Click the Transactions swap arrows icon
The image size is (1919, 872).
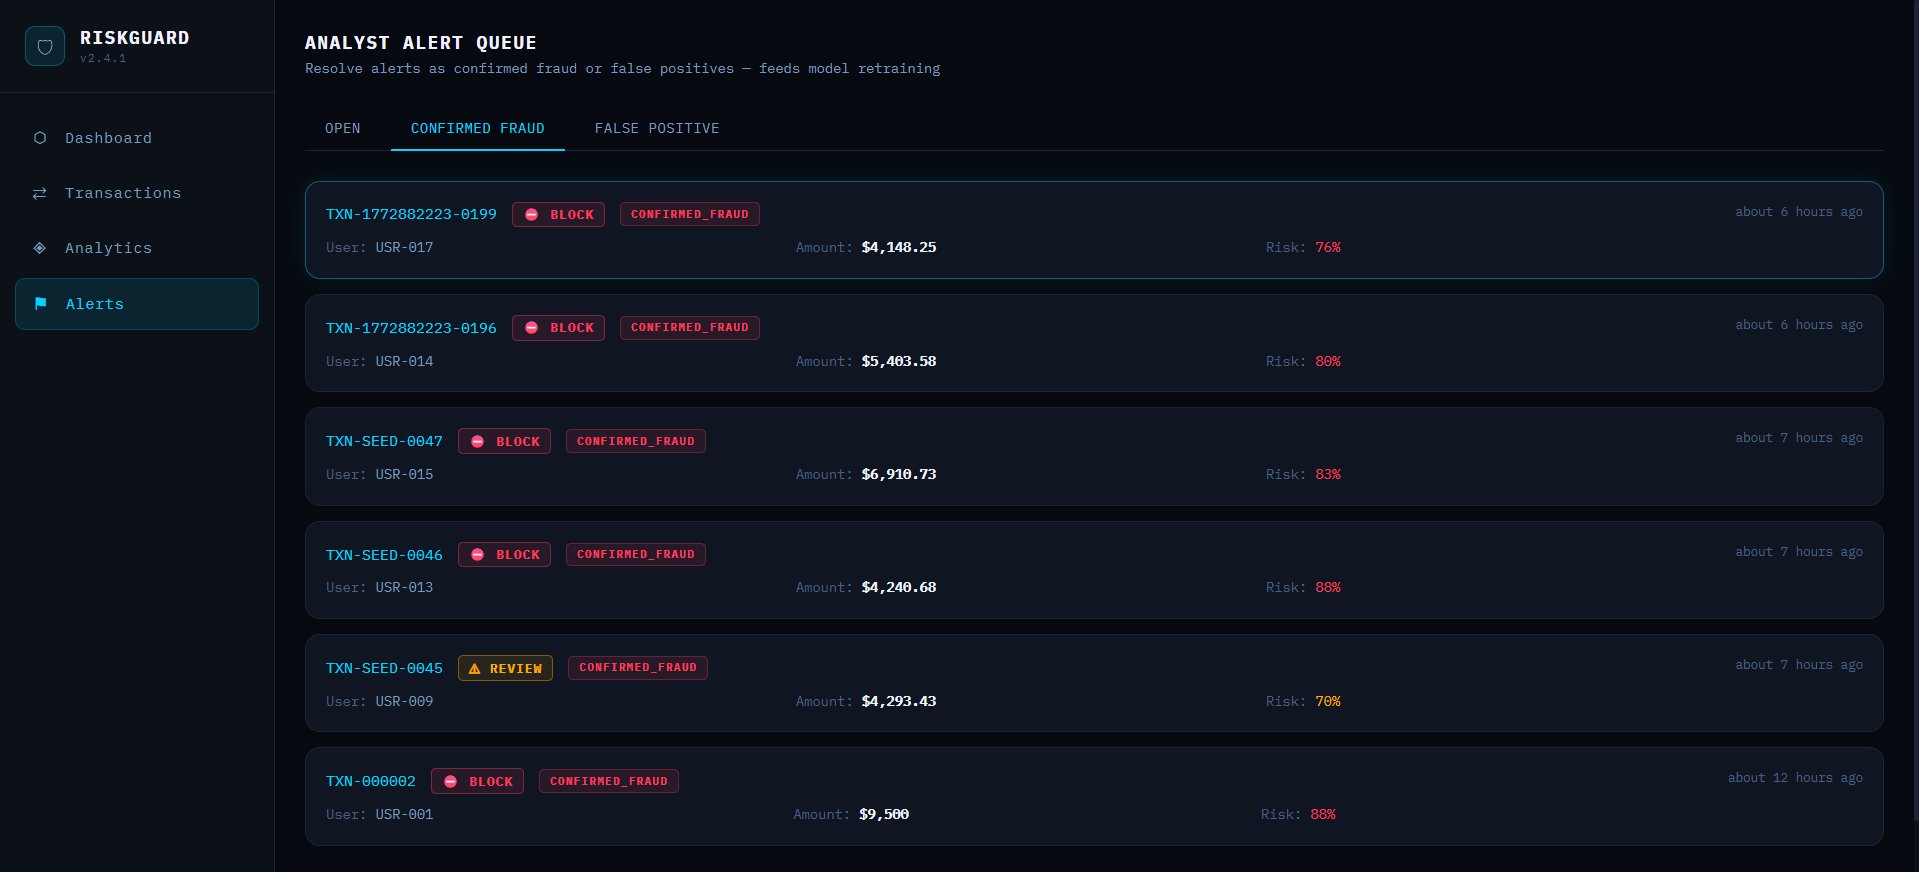point(40,193)
